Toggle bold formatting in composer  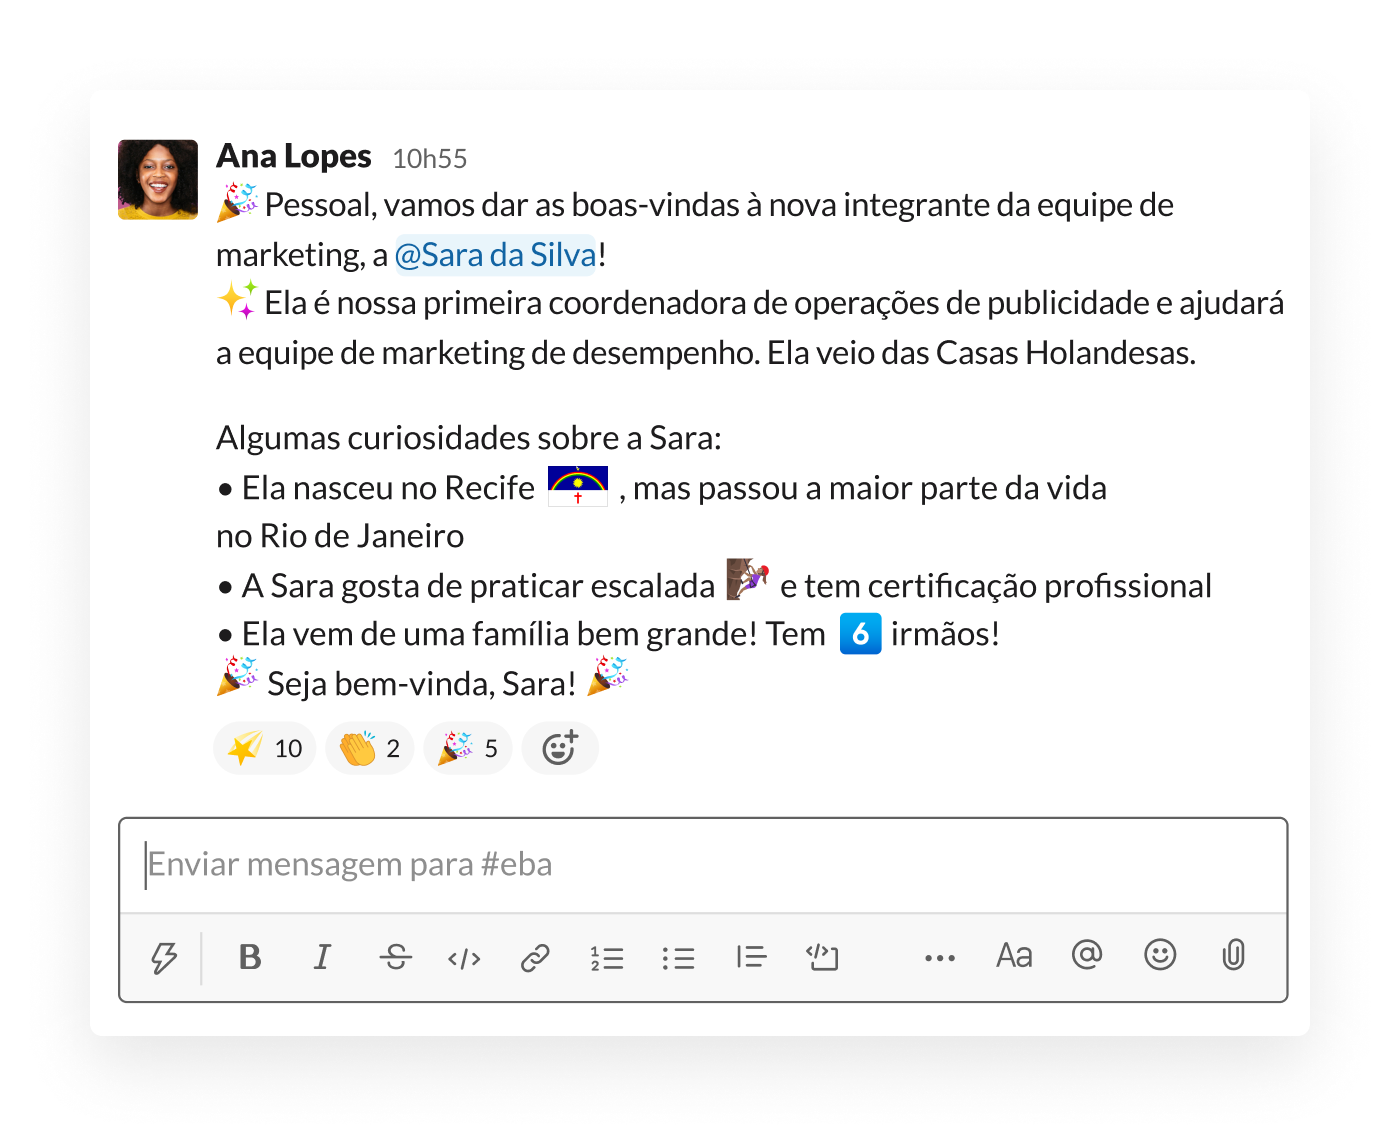(x=250, y=958)
